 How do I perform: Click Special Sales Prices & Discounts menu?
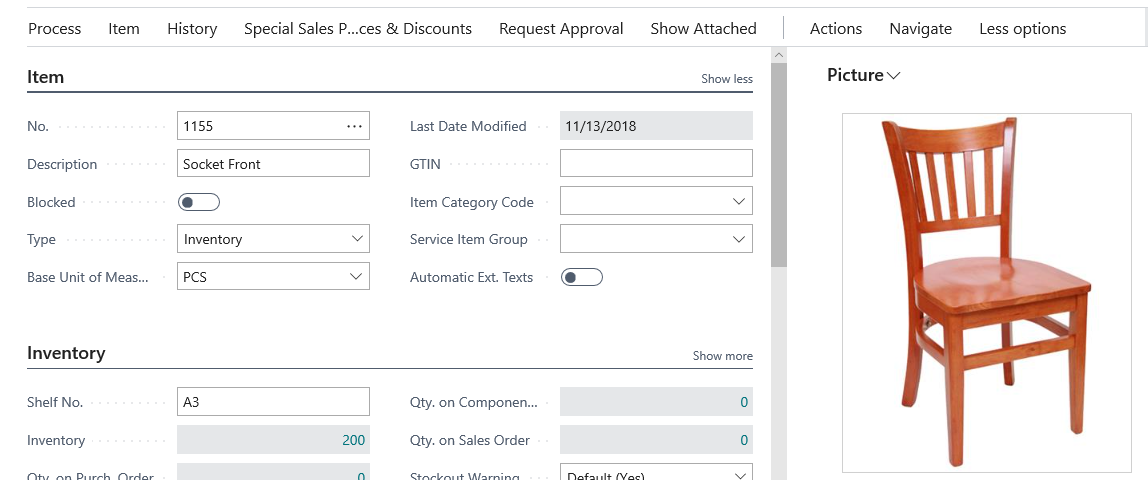(x=357, y=28)
